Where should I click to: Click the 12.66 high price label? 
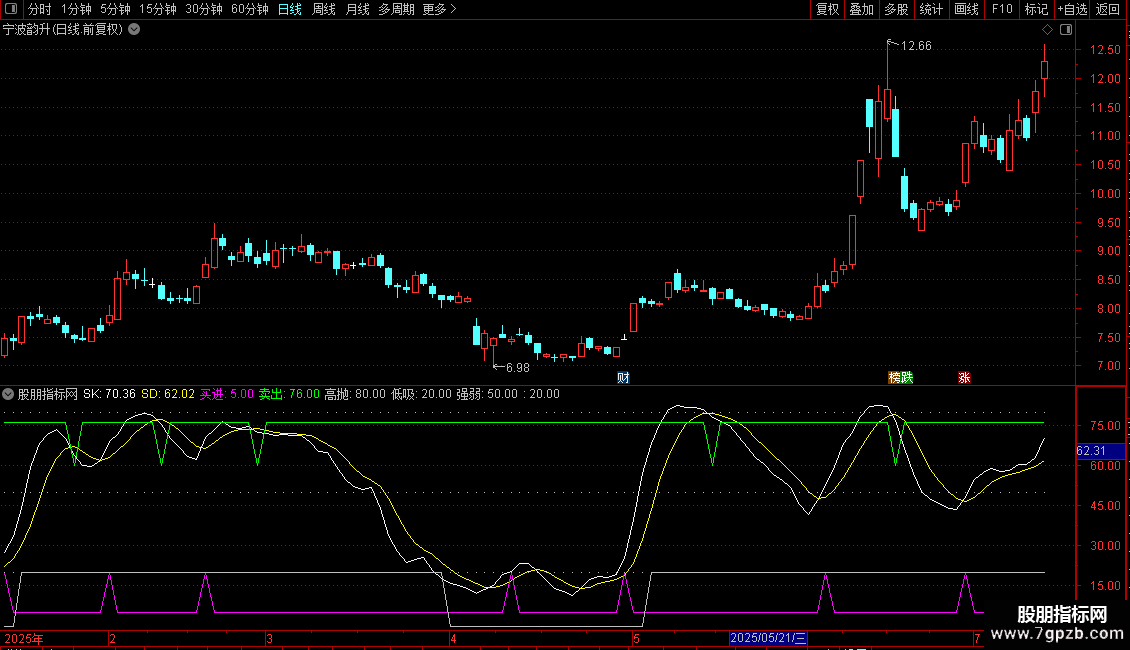915,46
